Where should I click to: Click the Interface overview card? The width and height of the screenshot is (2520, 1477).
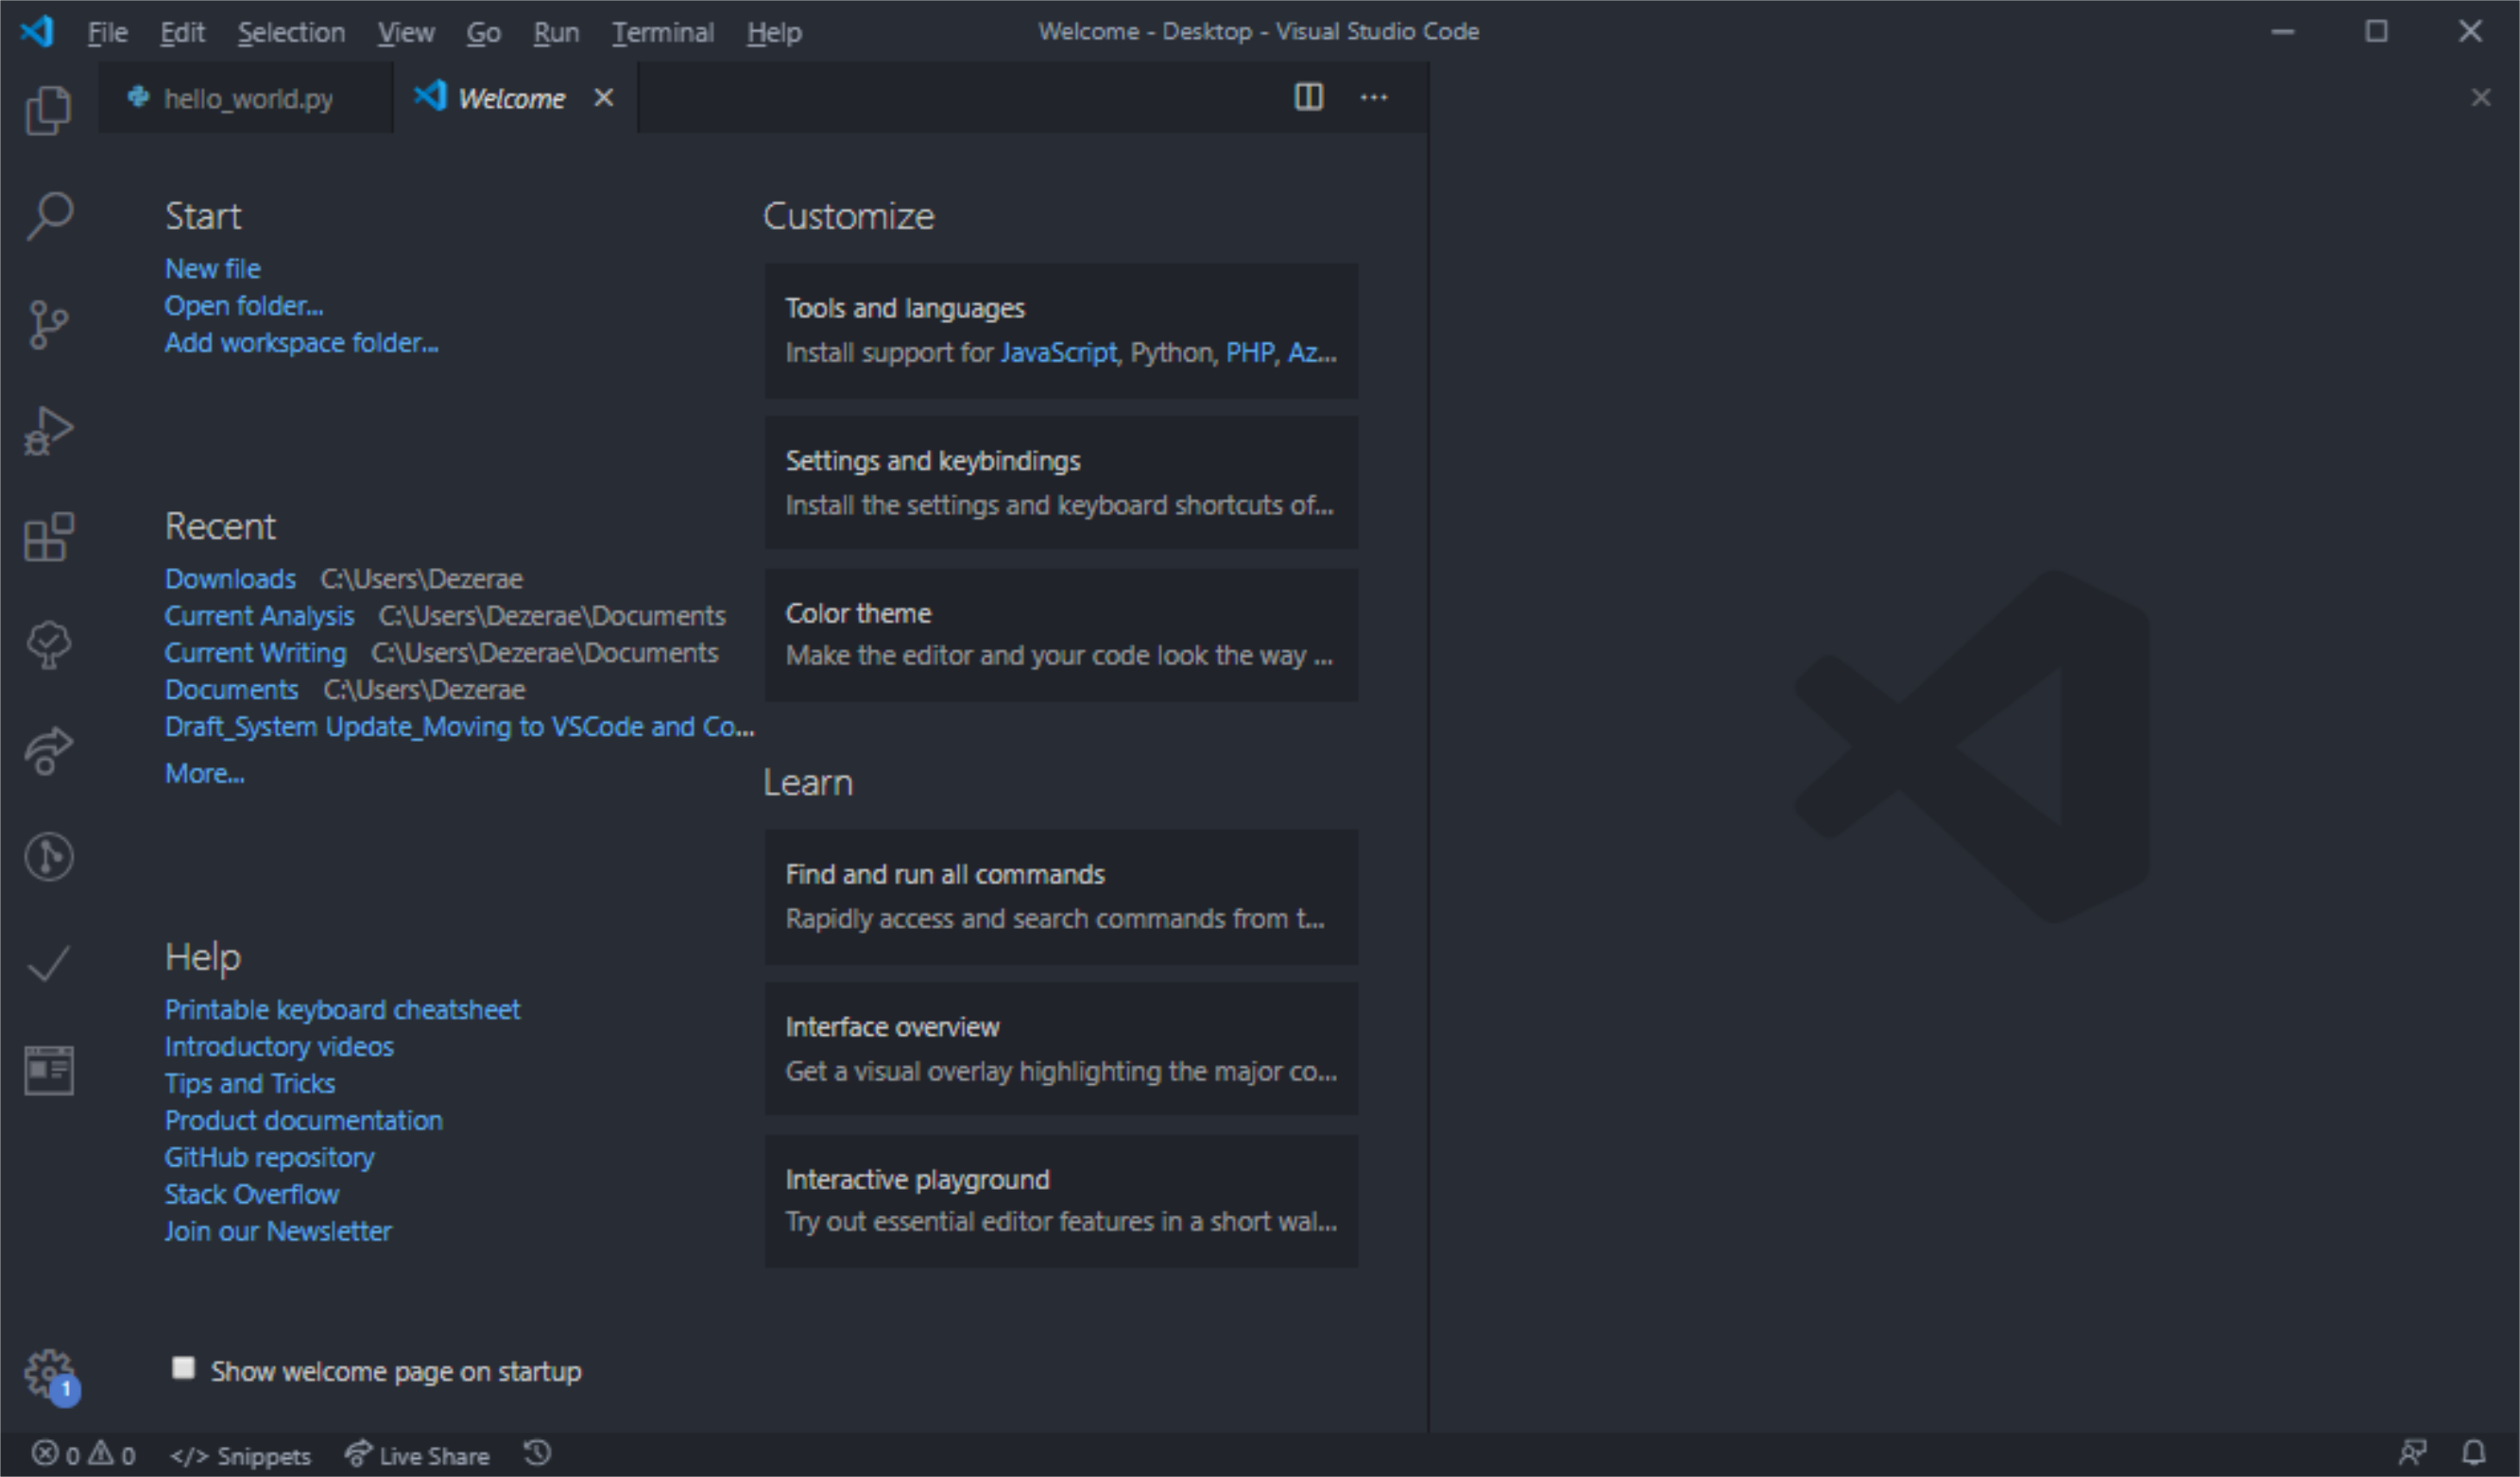click(x=1061, y=1049)
